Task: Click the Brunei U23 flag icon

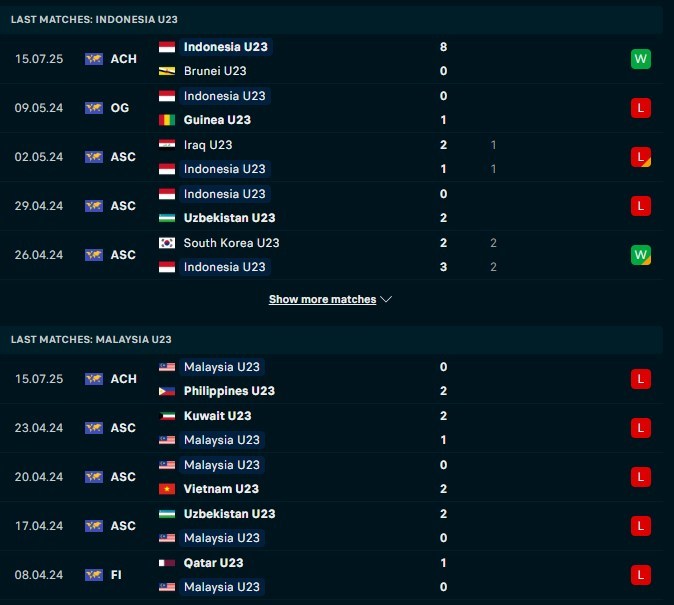Action: coord(167,71)
